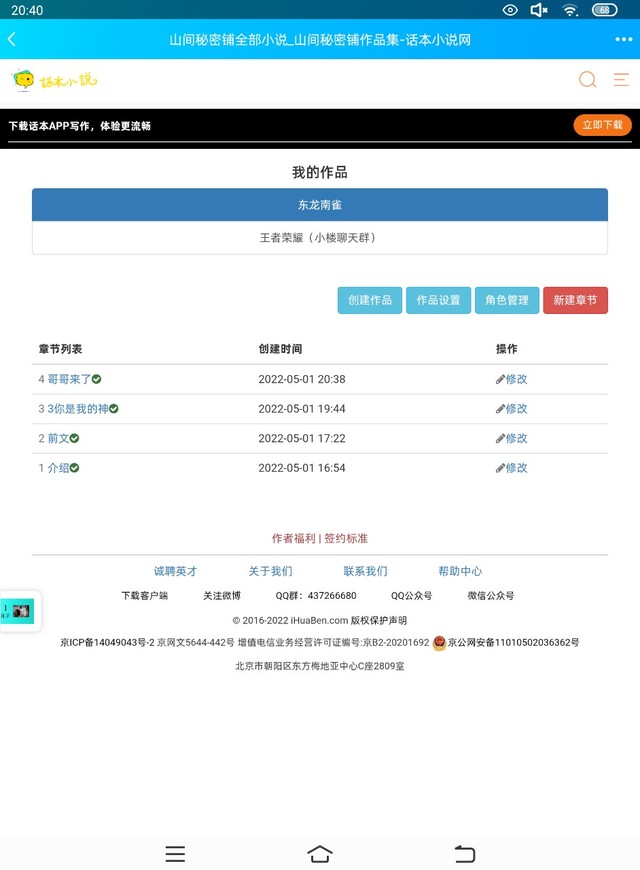
Task: Tap the Android recent apps icon
Action: [175, 853]
